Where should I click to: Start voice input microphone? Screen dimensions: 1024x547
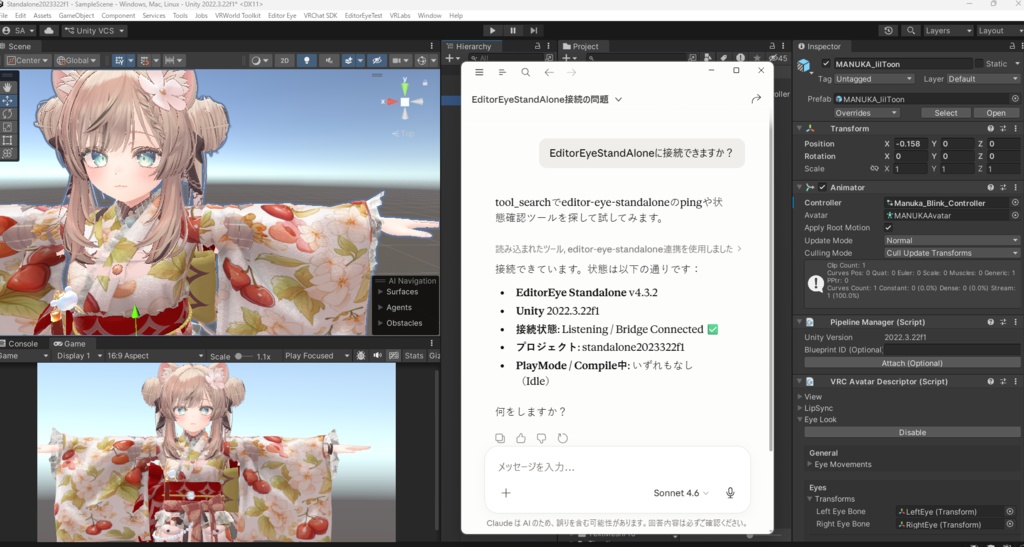[x=730, y=493]
